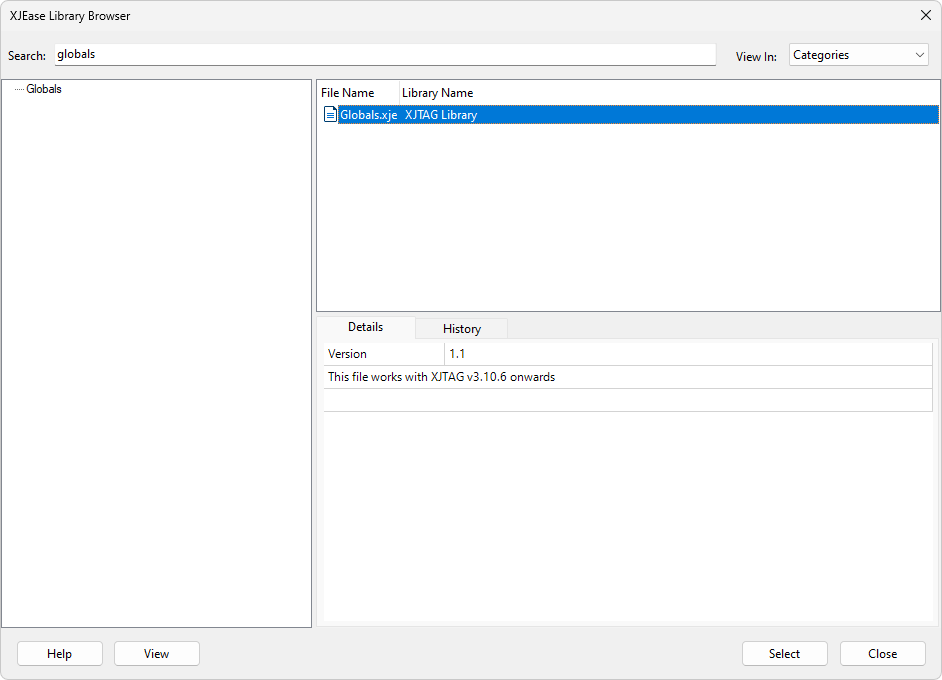Select the Globals node in the category tree
Screen dimensions: 942x680
click(x=44, y=89)
